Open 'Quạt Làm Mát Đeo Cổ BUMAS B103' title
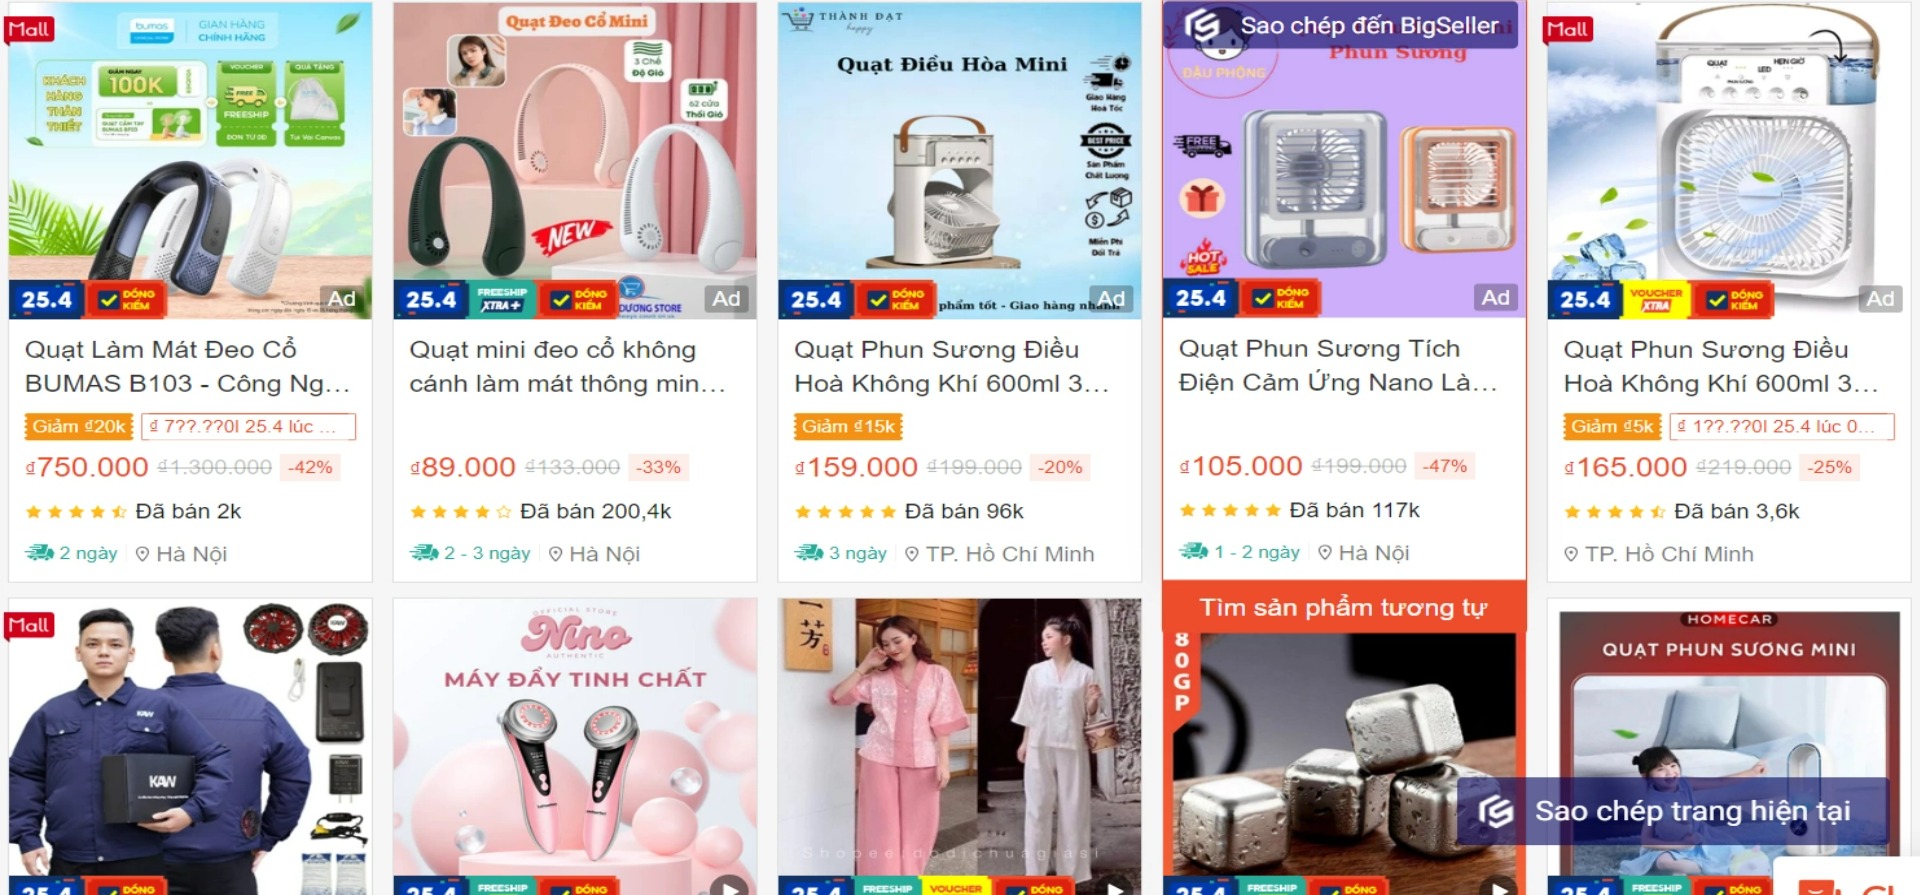The image size is (1920, 895). point(187,366)
